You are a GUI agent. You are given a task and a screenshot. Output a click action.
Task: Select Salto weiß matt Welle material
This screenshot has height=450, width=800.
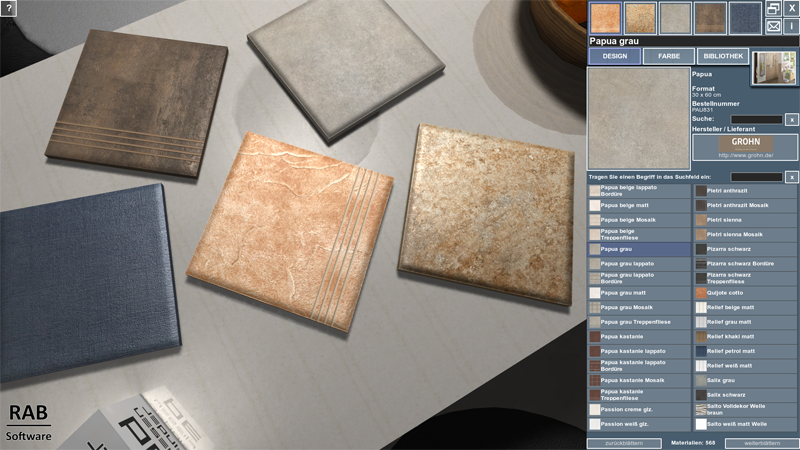coord(745,424)
